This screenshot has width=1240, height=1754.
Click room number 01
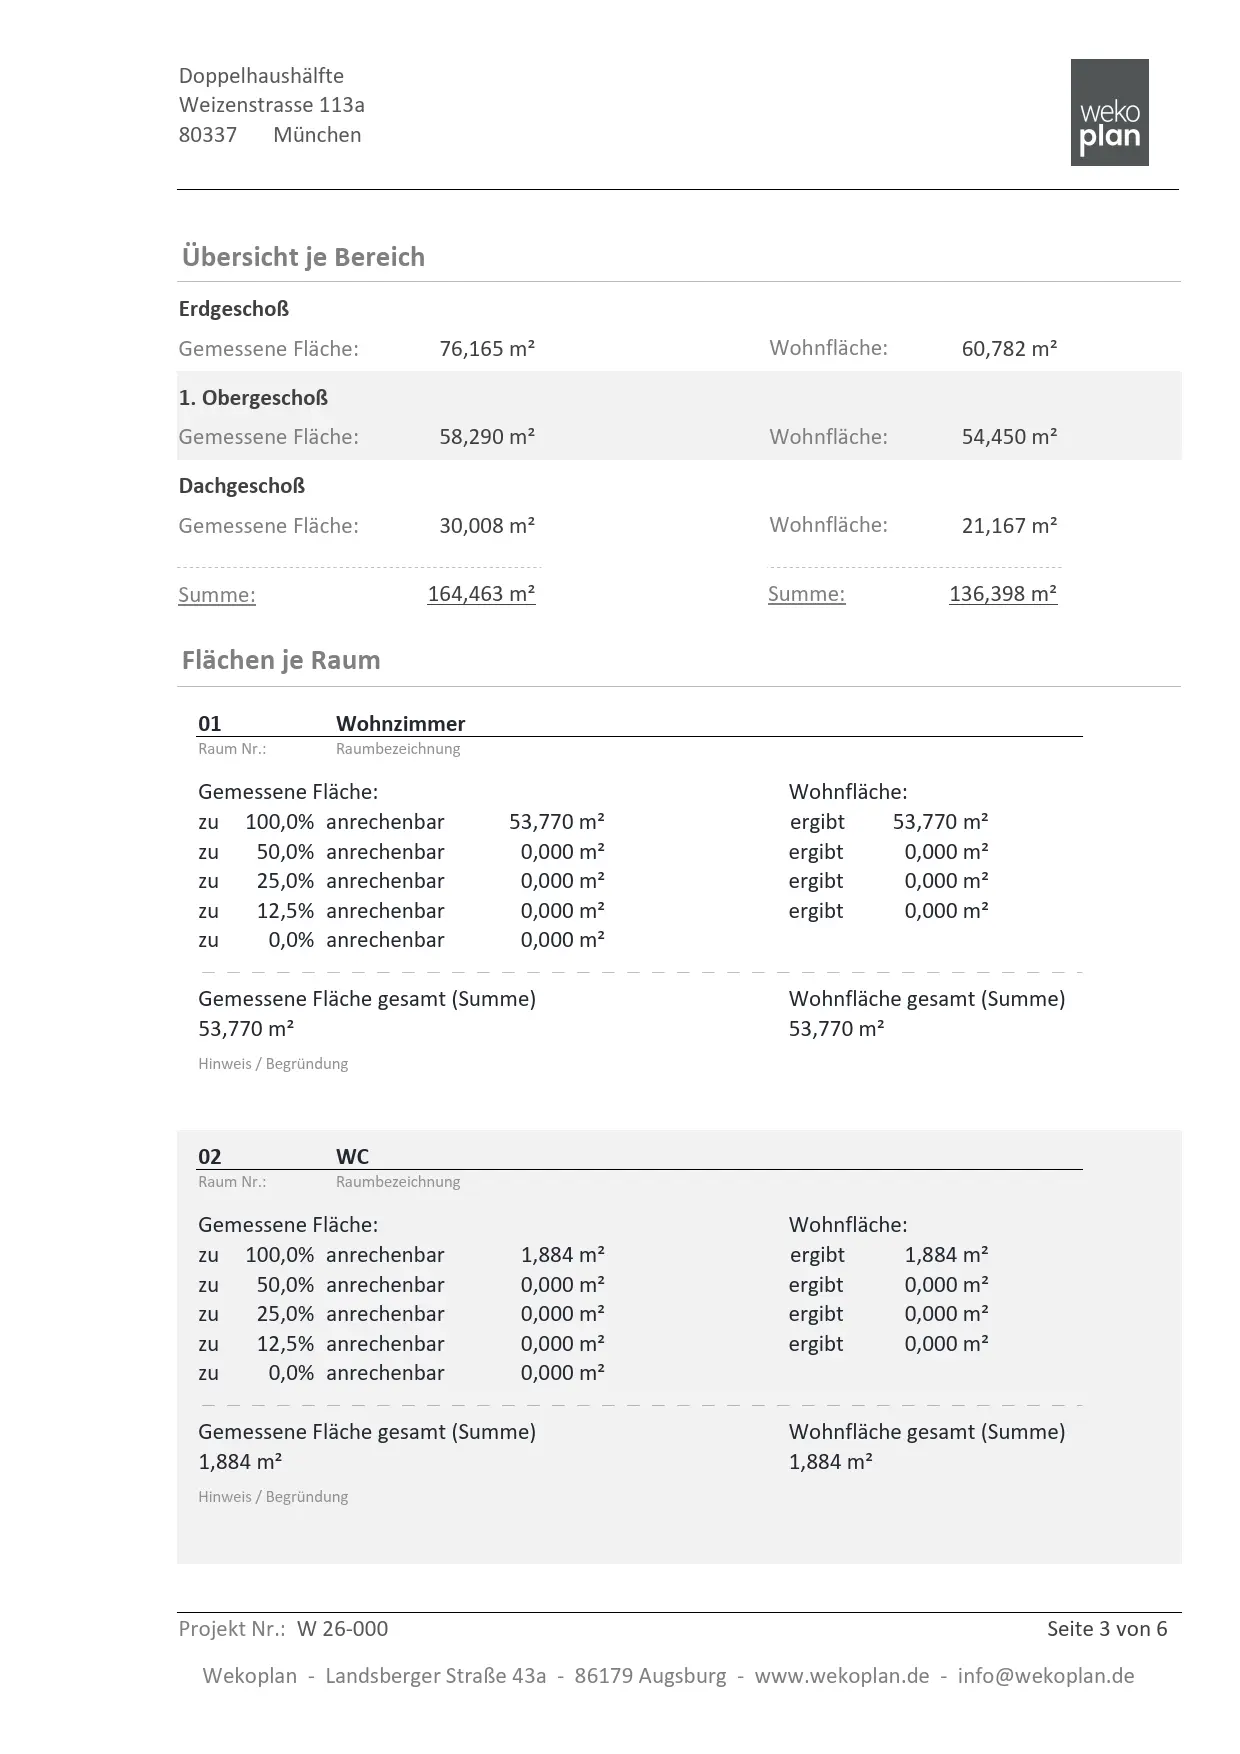(x=210, y=723)
